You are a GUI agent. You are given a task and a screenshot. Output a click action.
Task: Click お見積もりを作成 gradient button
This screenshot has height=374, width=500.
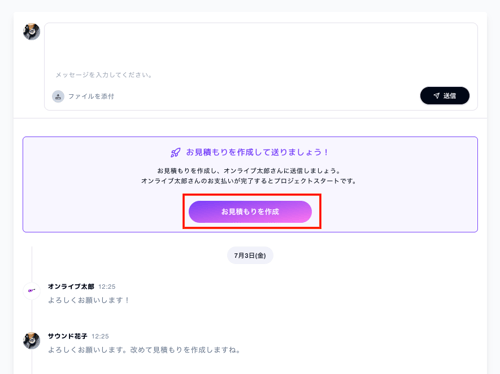point(250,212)
